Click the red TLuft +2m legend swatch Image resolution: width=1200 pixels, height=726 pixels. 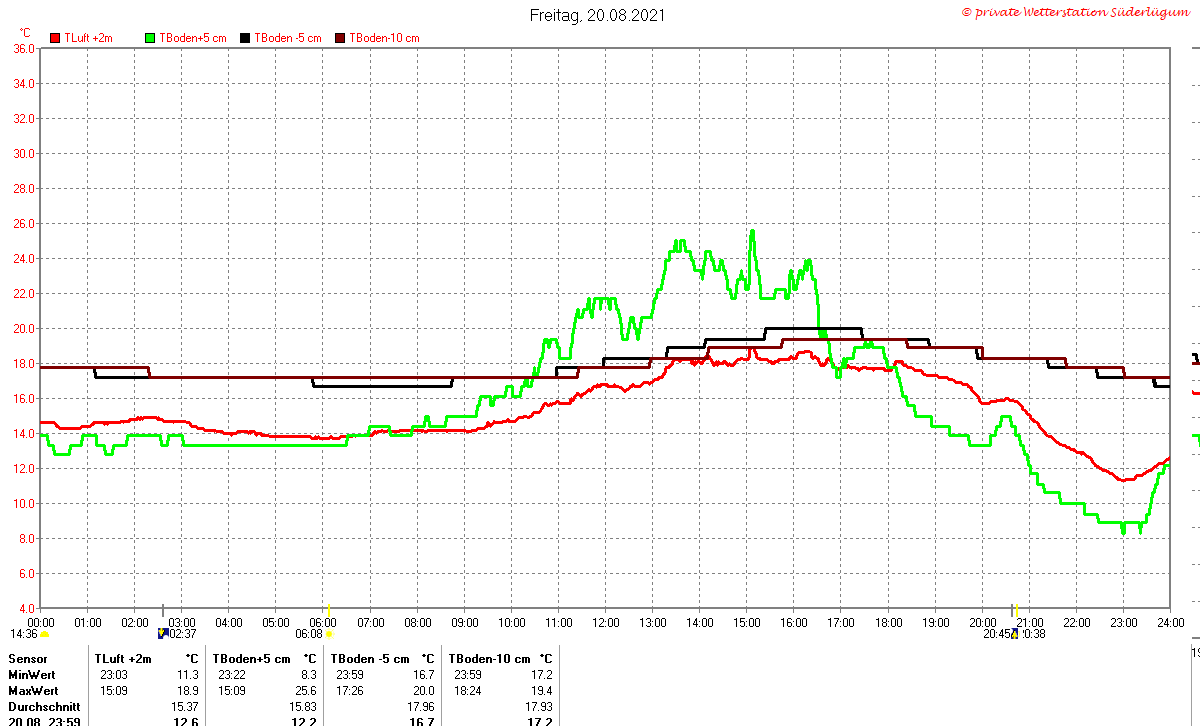pyautogui.click(x=55, y=38)
